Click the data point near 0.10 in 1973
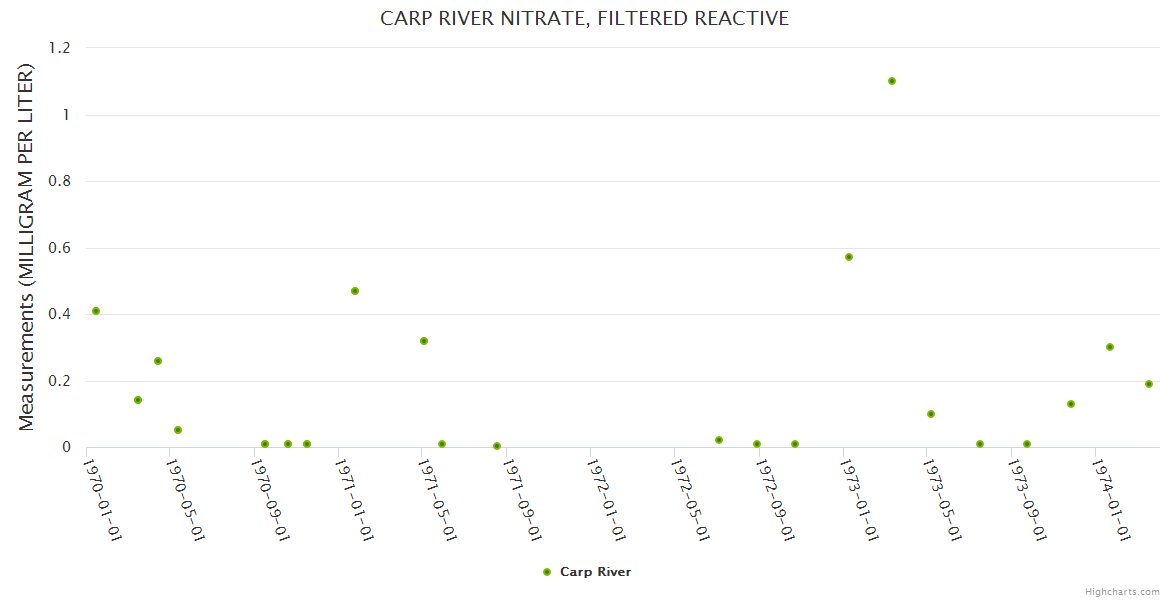Image resolution: width=1170 pixels, height=600 pixels. (x=931, y=414)
